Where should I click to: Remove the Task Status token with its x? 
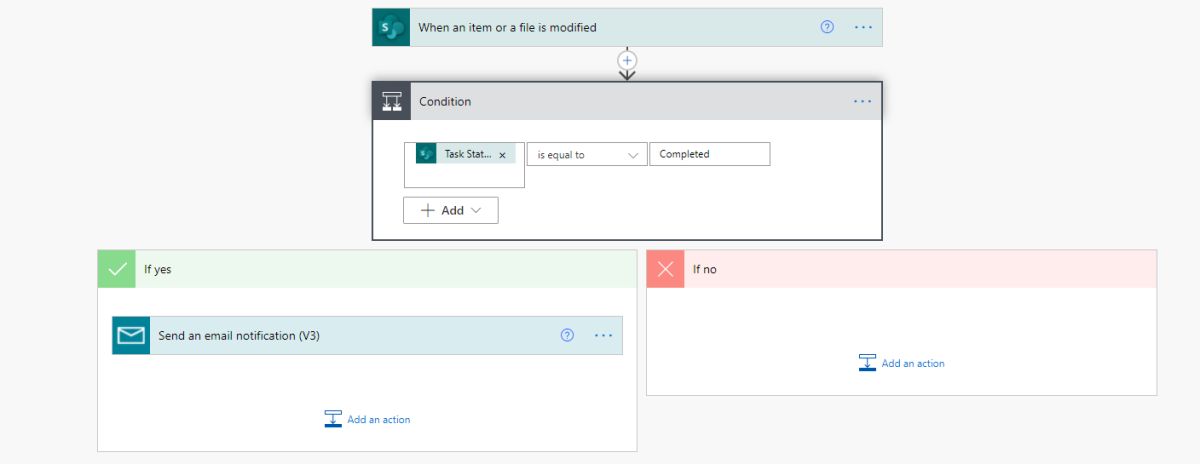[502, 155]
